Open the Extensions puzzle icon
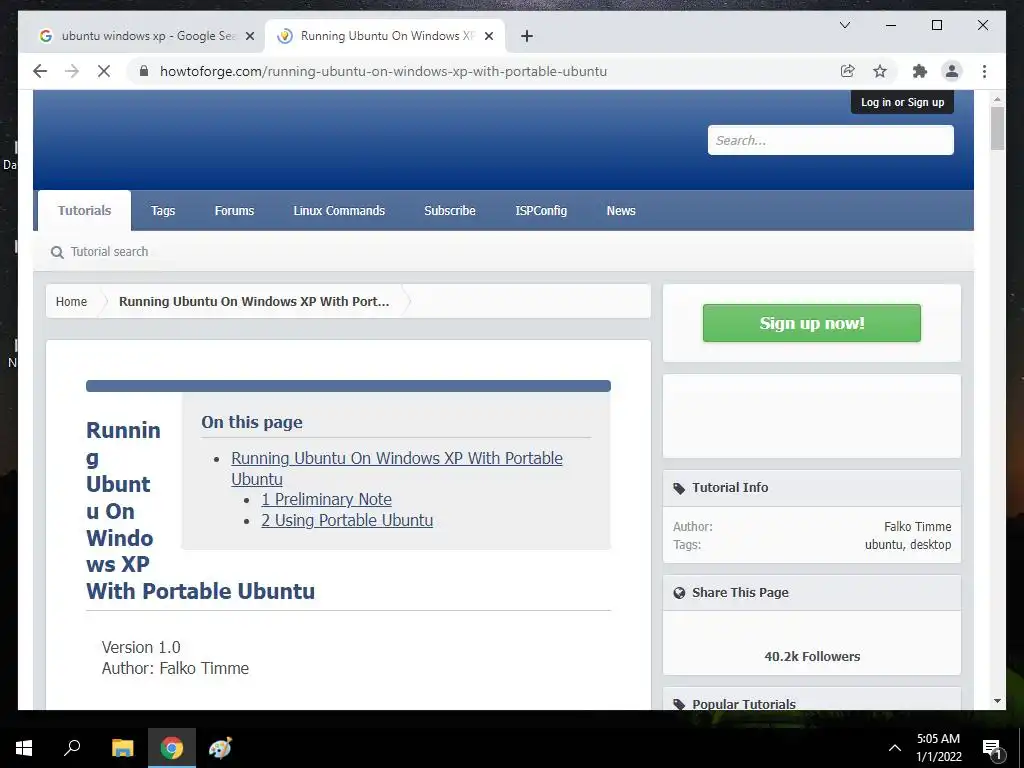The height and width of the screenshot is (768, 1024). point(920,71)
